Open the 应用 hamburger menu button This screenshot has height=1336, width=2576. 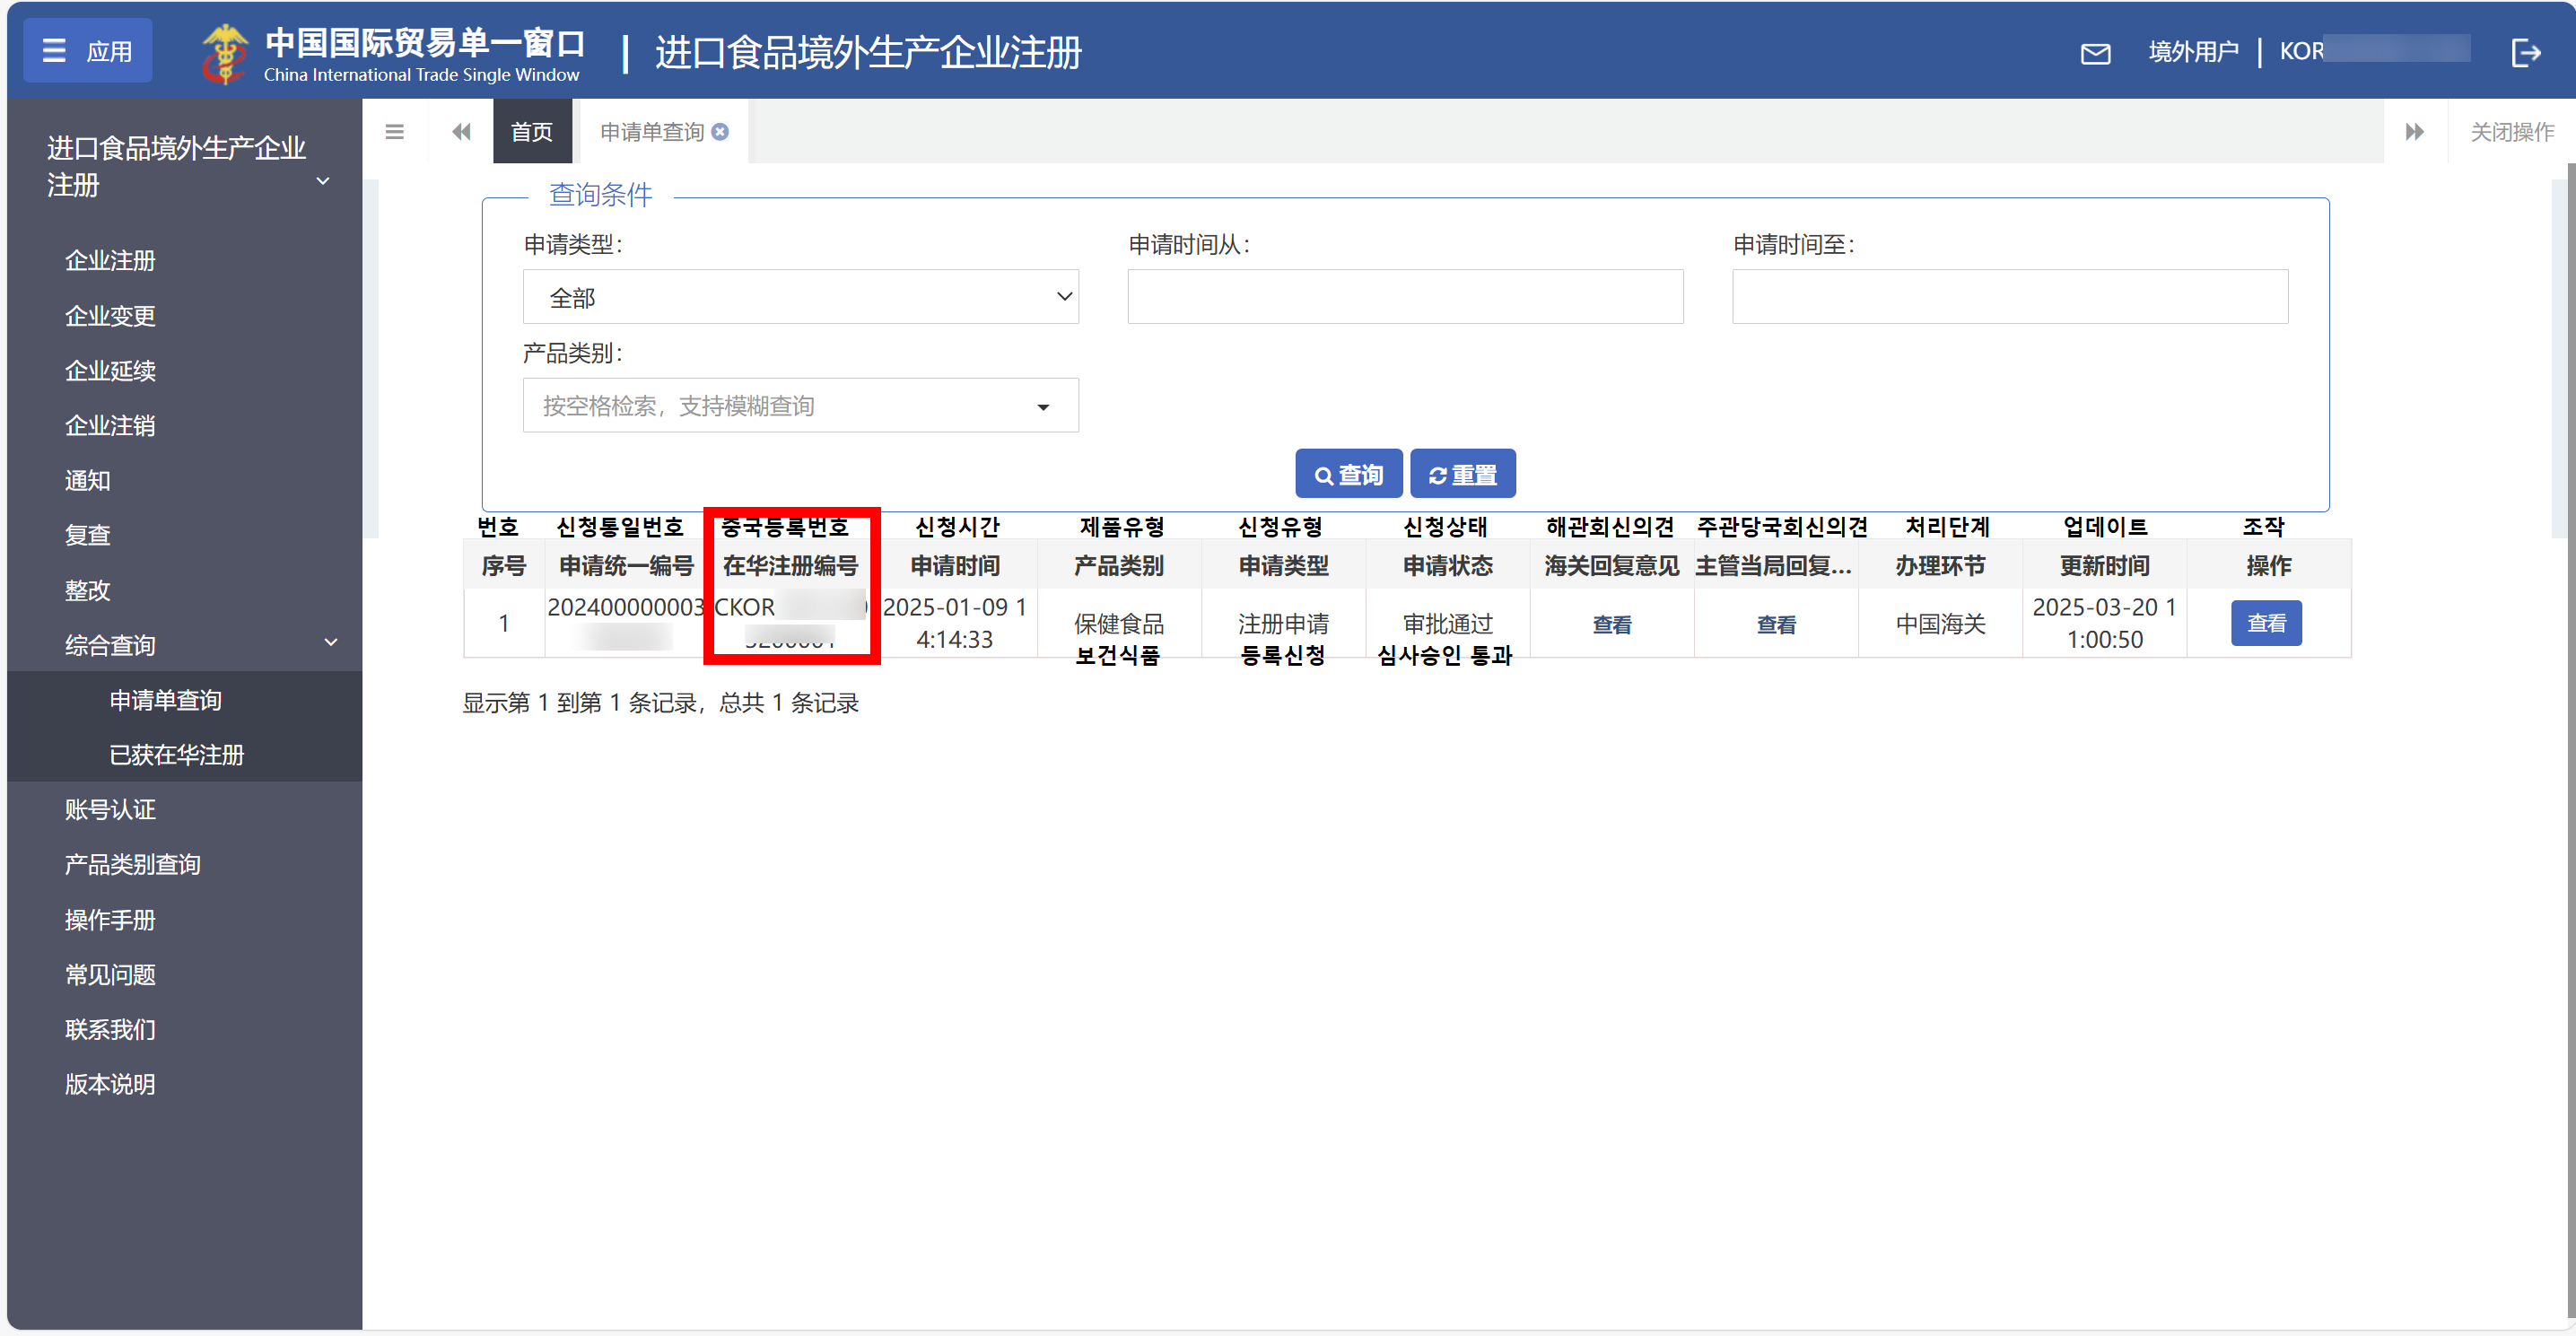pos(88,51)
